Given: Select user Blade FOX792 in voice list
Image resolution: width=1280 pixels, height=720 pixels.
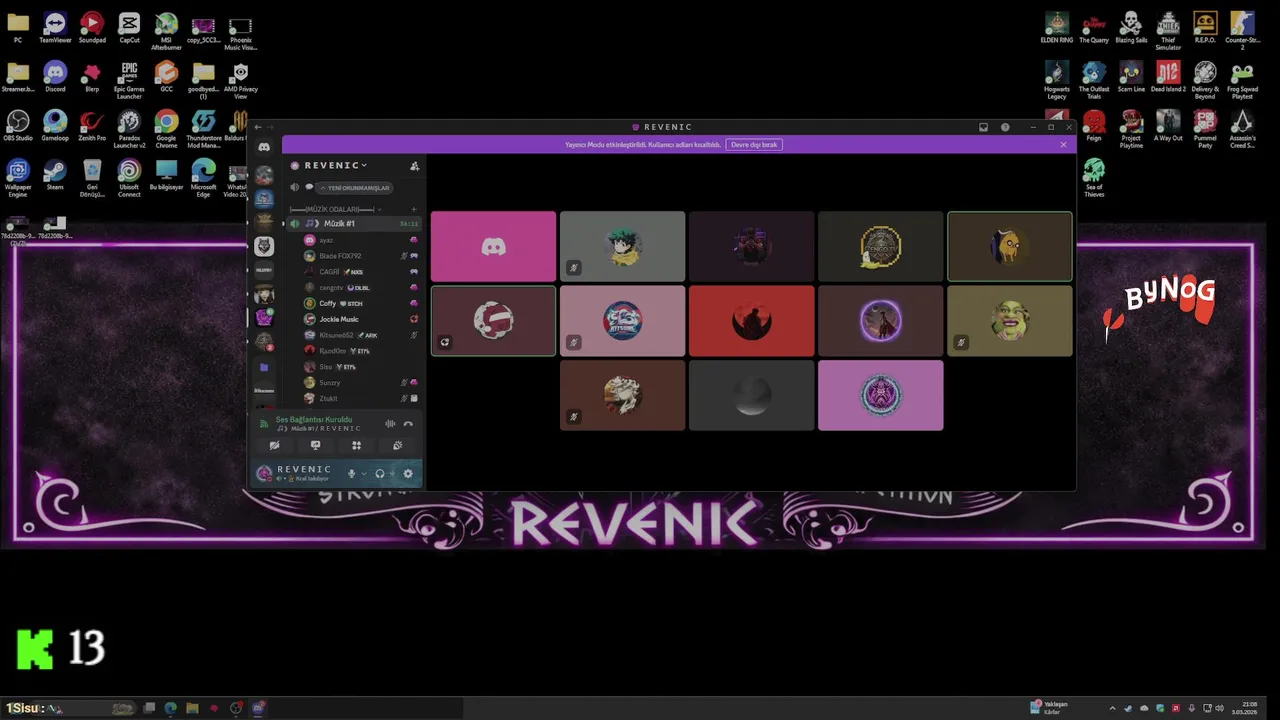Looking at the screenshot, I should click(x=360, y=256).
